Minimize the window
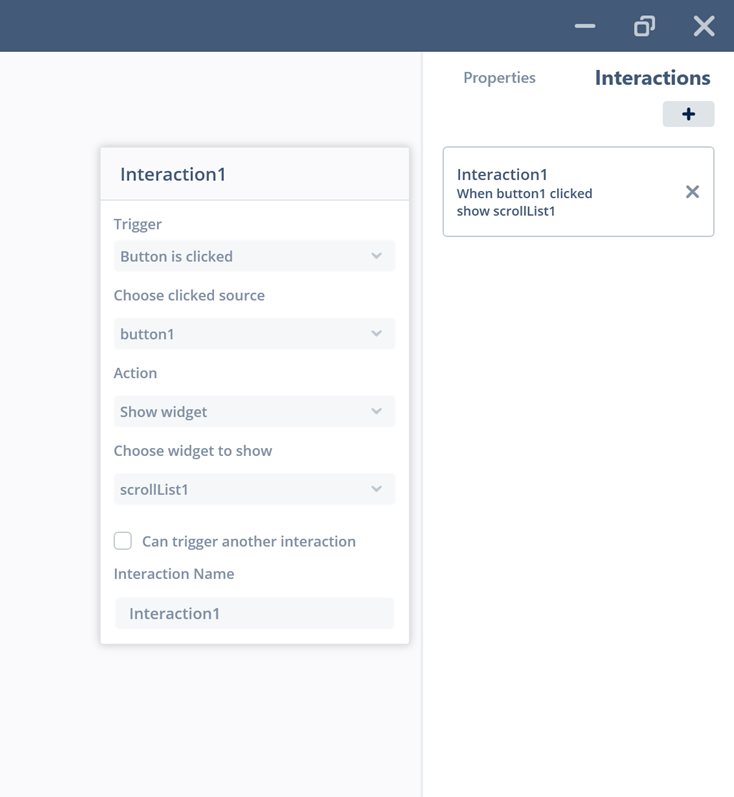This screenshot has width=734, height=797. (585, 26)
